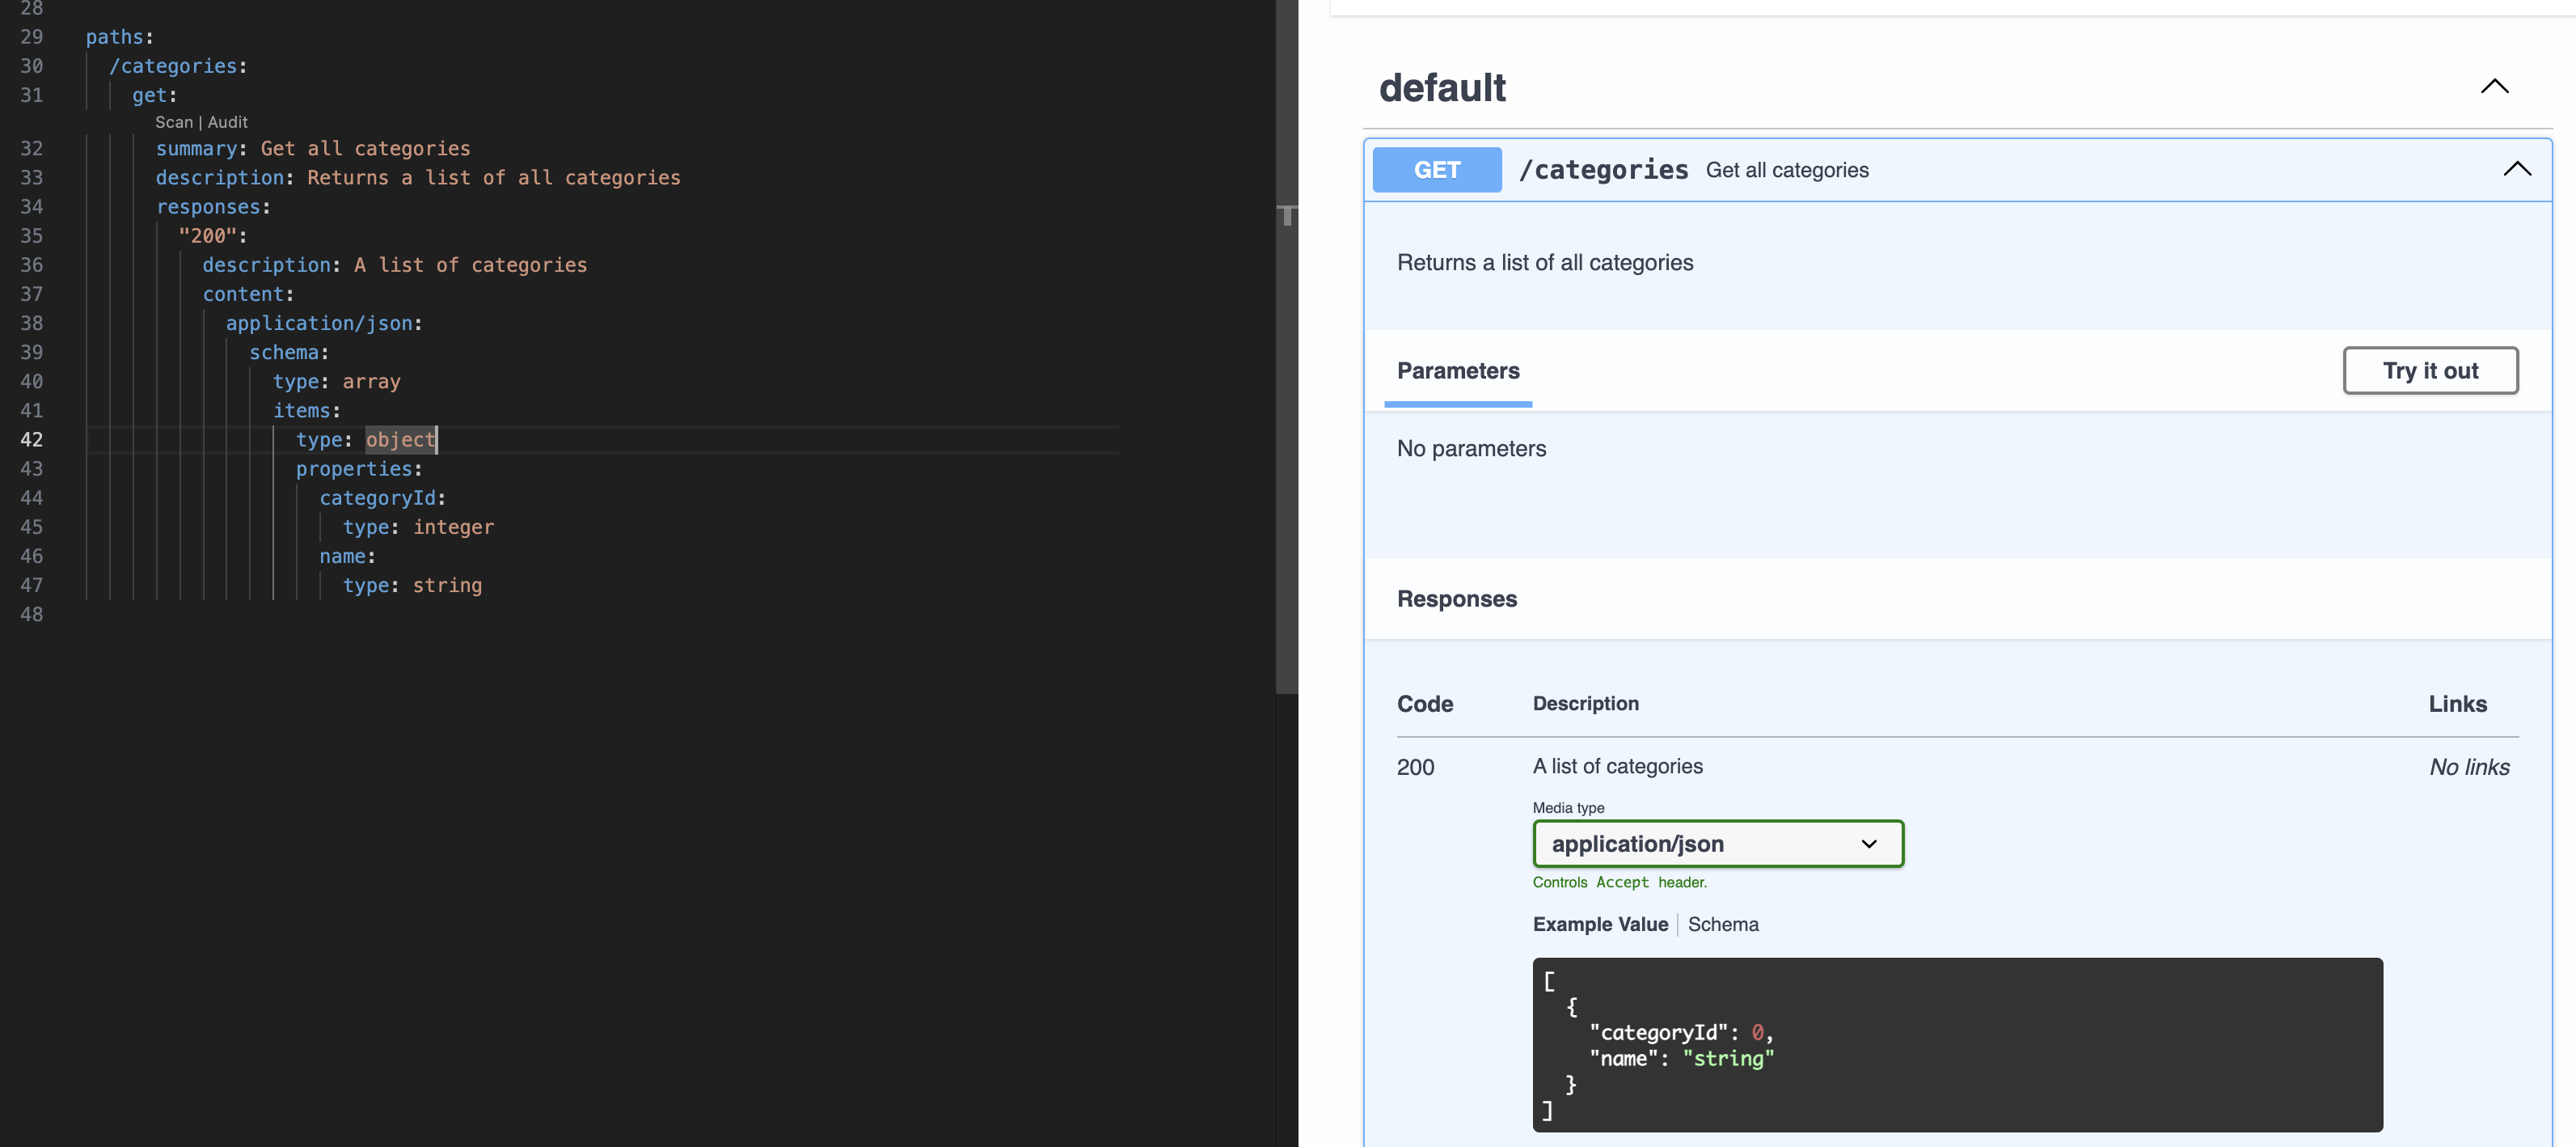Open the application/json media type dropdown

coord(1717,844)
